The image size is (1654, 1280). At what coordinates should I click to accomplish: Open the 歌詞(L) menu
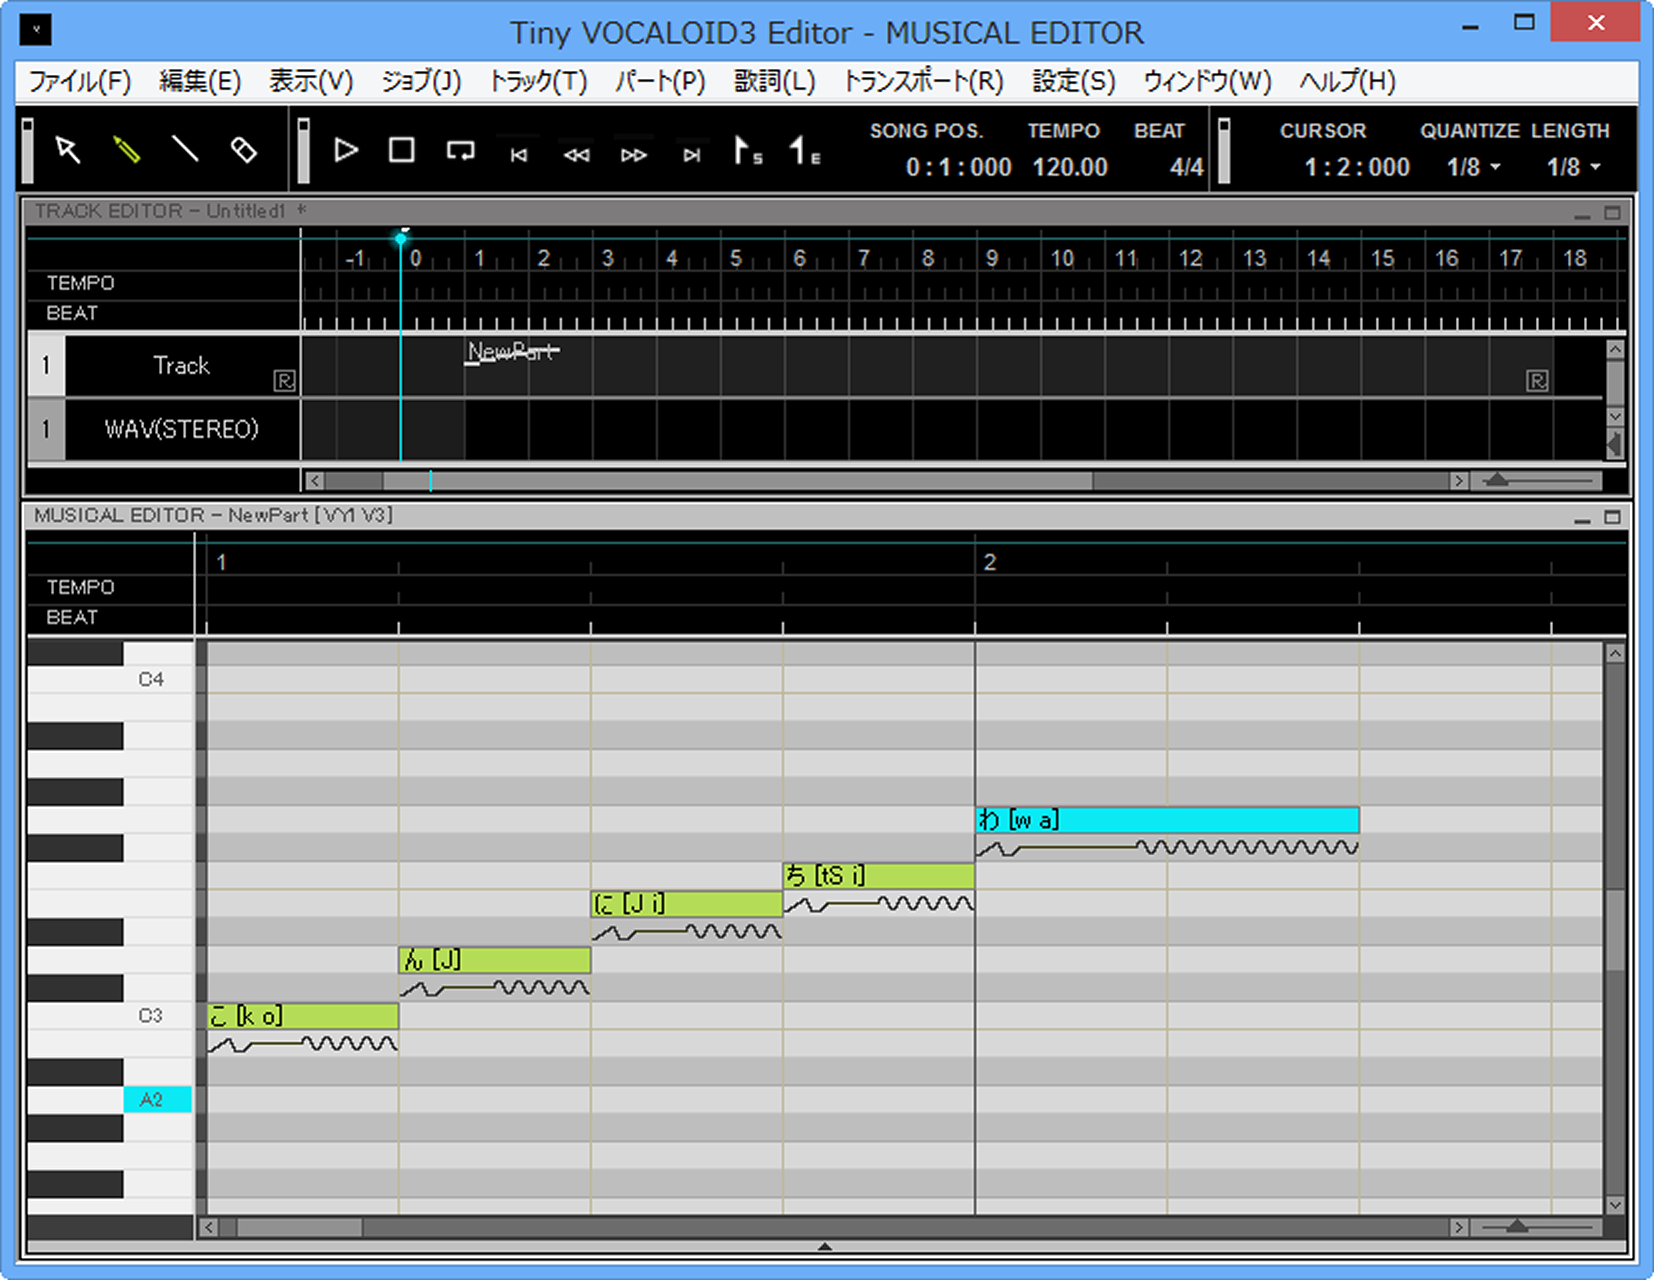point(774,81)
